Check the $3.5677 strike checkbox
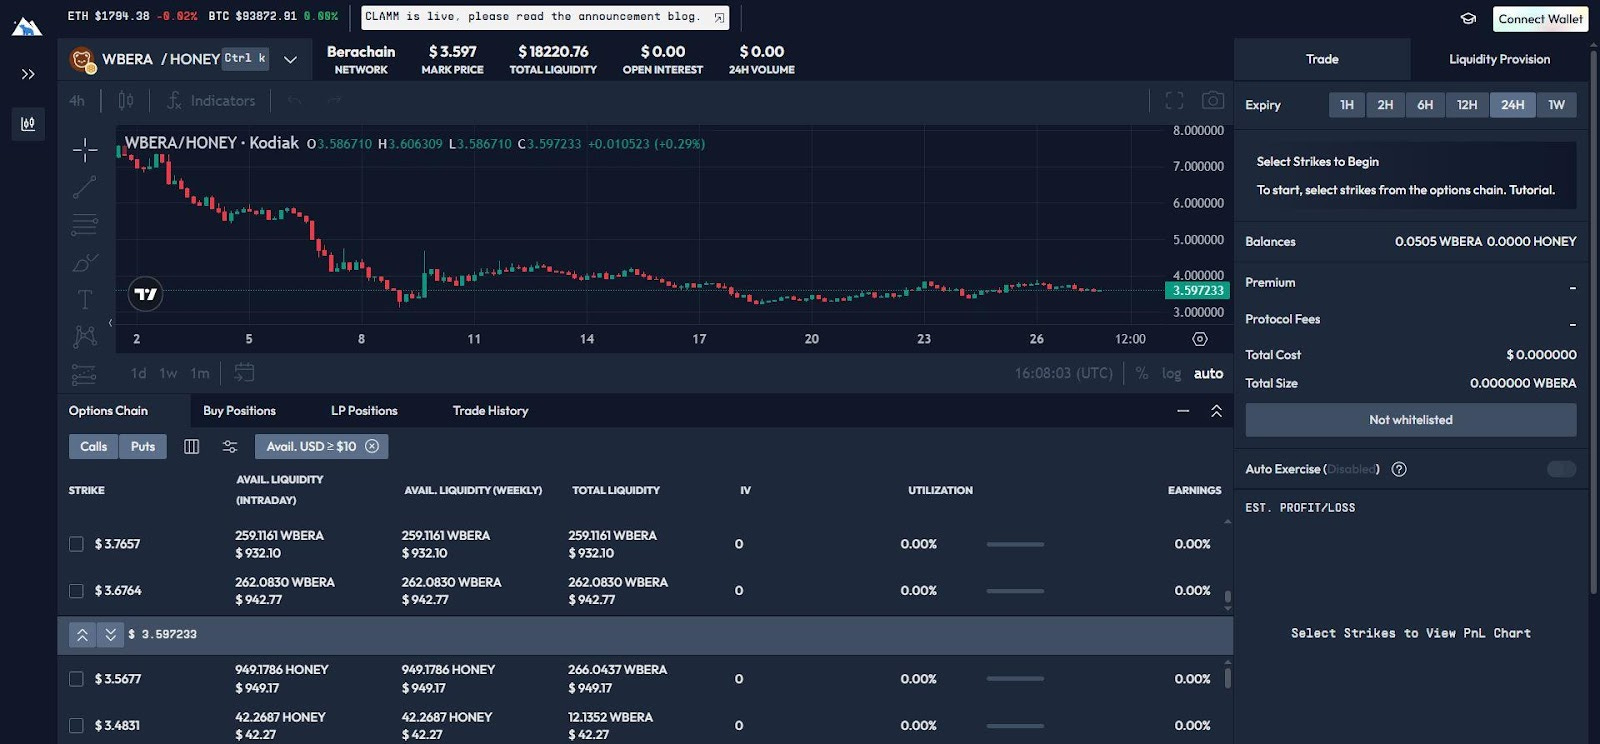 point(76,679)
